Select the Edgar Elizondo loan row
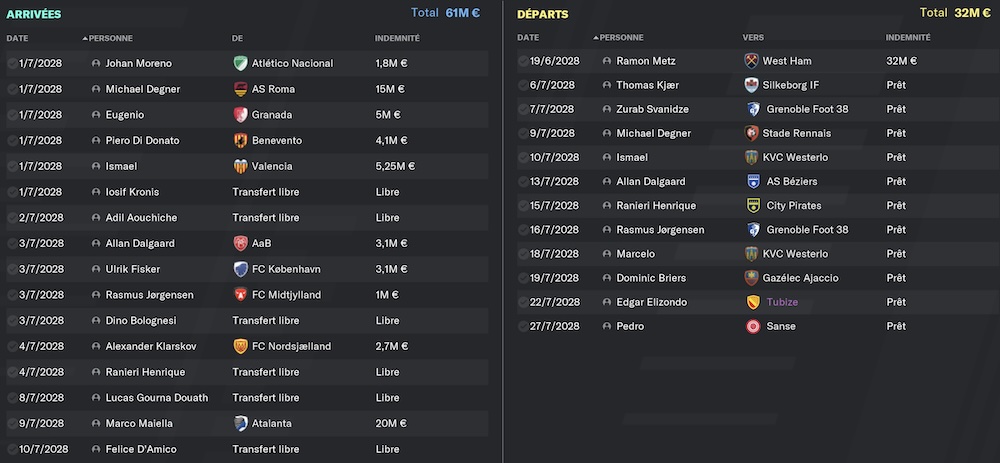The width and height of the screenshot is (1000, 463). pyautogui.click(x=755, y=302)
